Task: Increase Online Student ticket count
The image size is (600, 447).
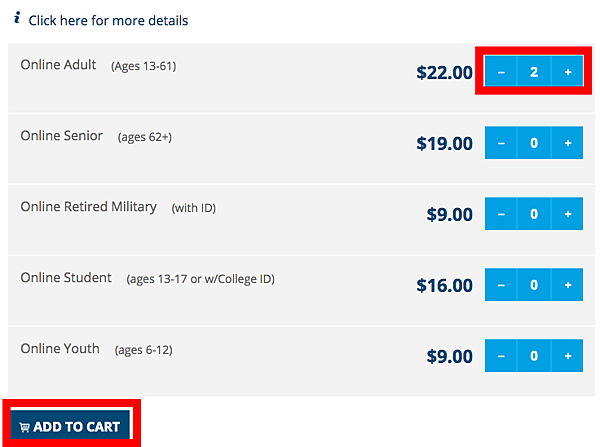Action: pos(567,285)
